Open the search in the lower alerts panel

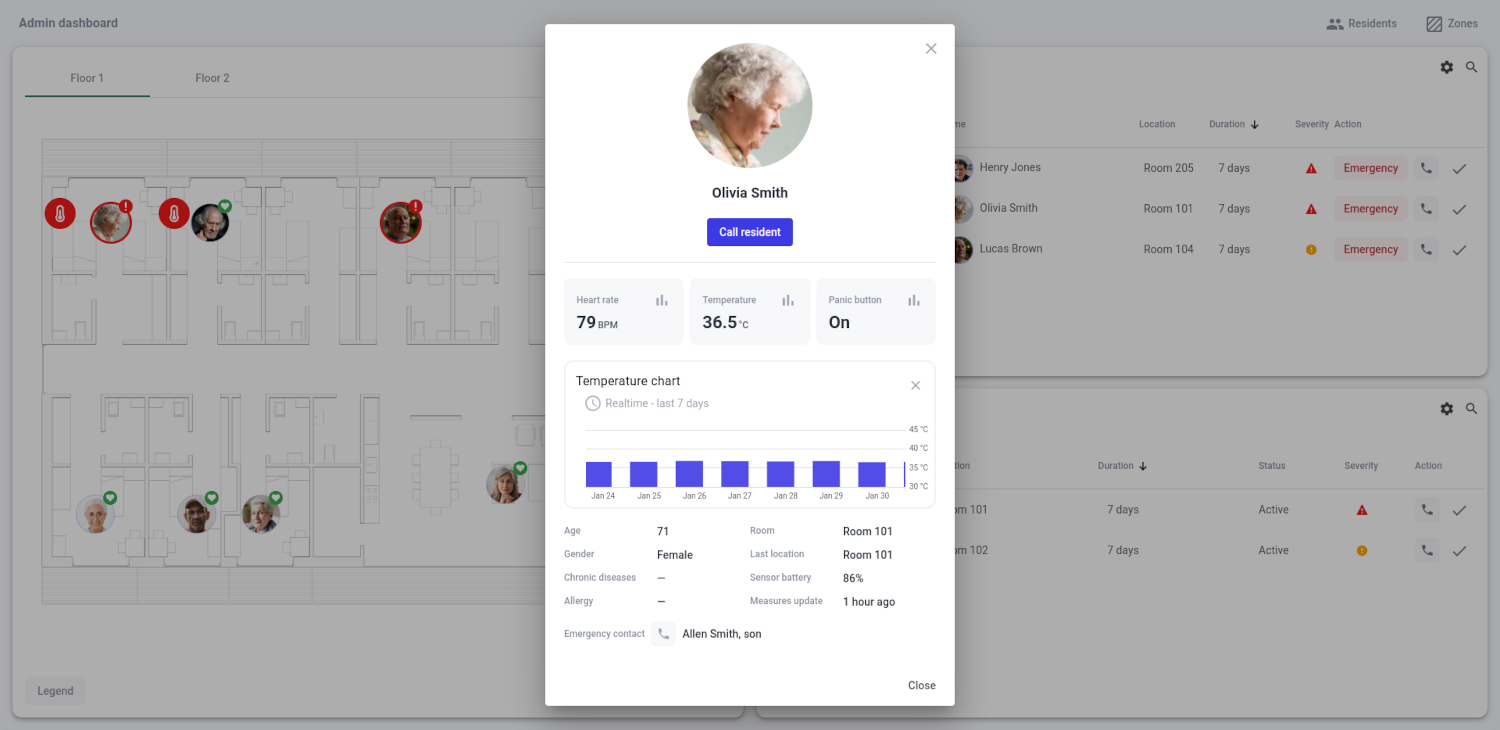click(x=1471, y=408)
